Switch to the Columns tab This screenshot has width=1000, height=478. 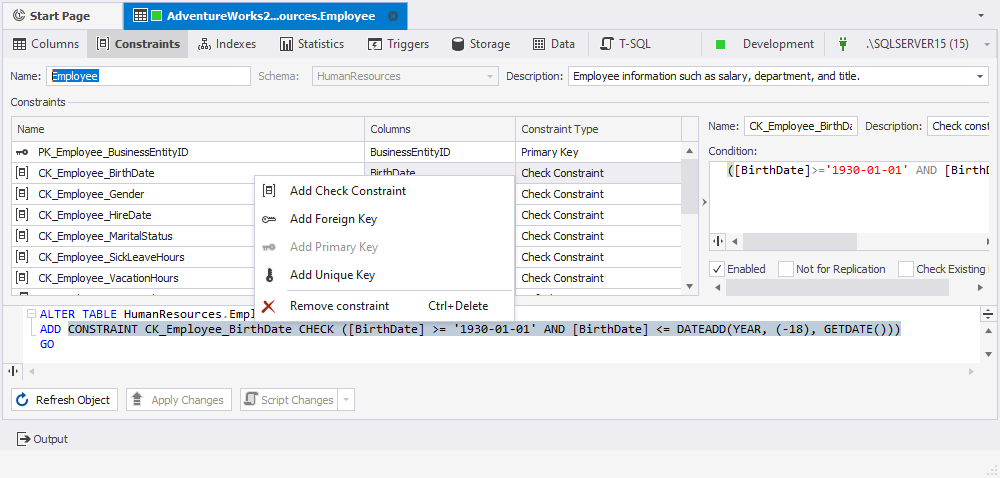point(46,44)
